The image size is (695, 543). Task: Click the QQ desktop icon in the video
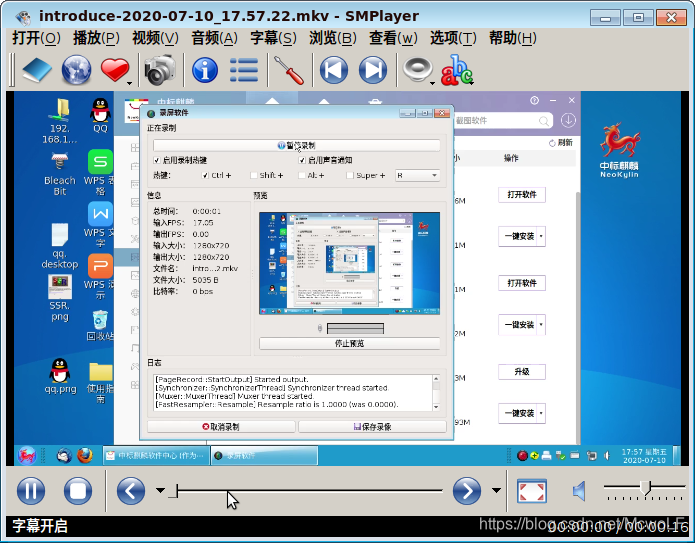coord(100,115)
